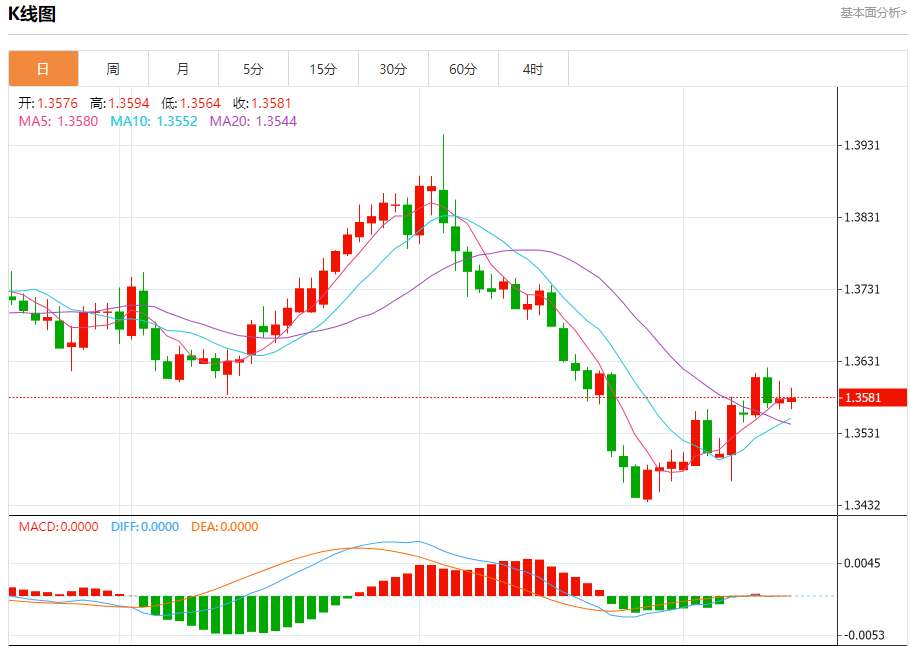Click the MA20: 1.3544 legend
The width and height of the screenshot is (910, 646).
[x=253, y=121]
